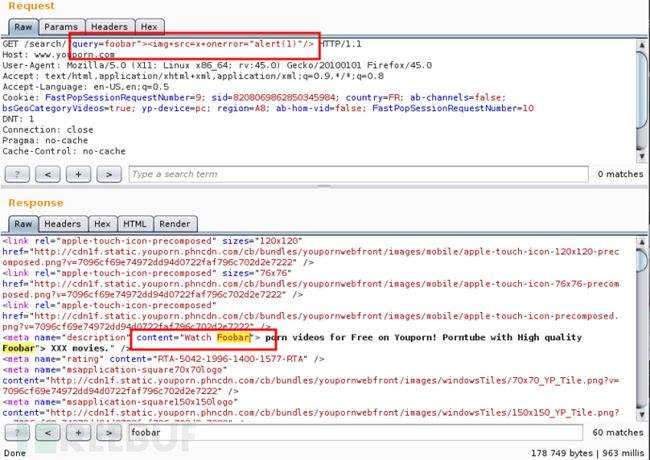
Task: Click the response pane scrollbar up arrow
Action: 642,242
